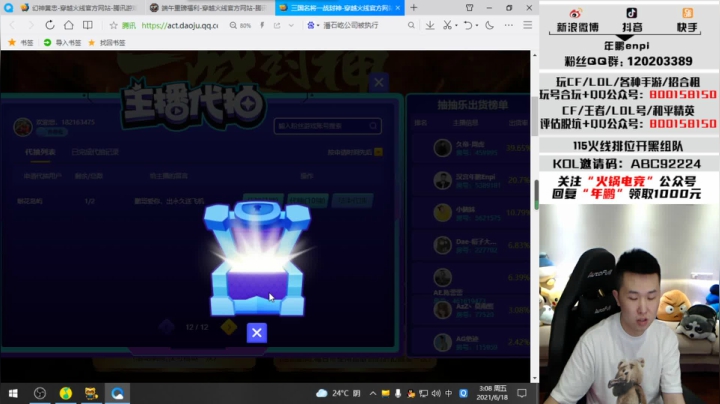Open Windows Start menu
Screen dimensions: 720x404
tap(13, 393)
